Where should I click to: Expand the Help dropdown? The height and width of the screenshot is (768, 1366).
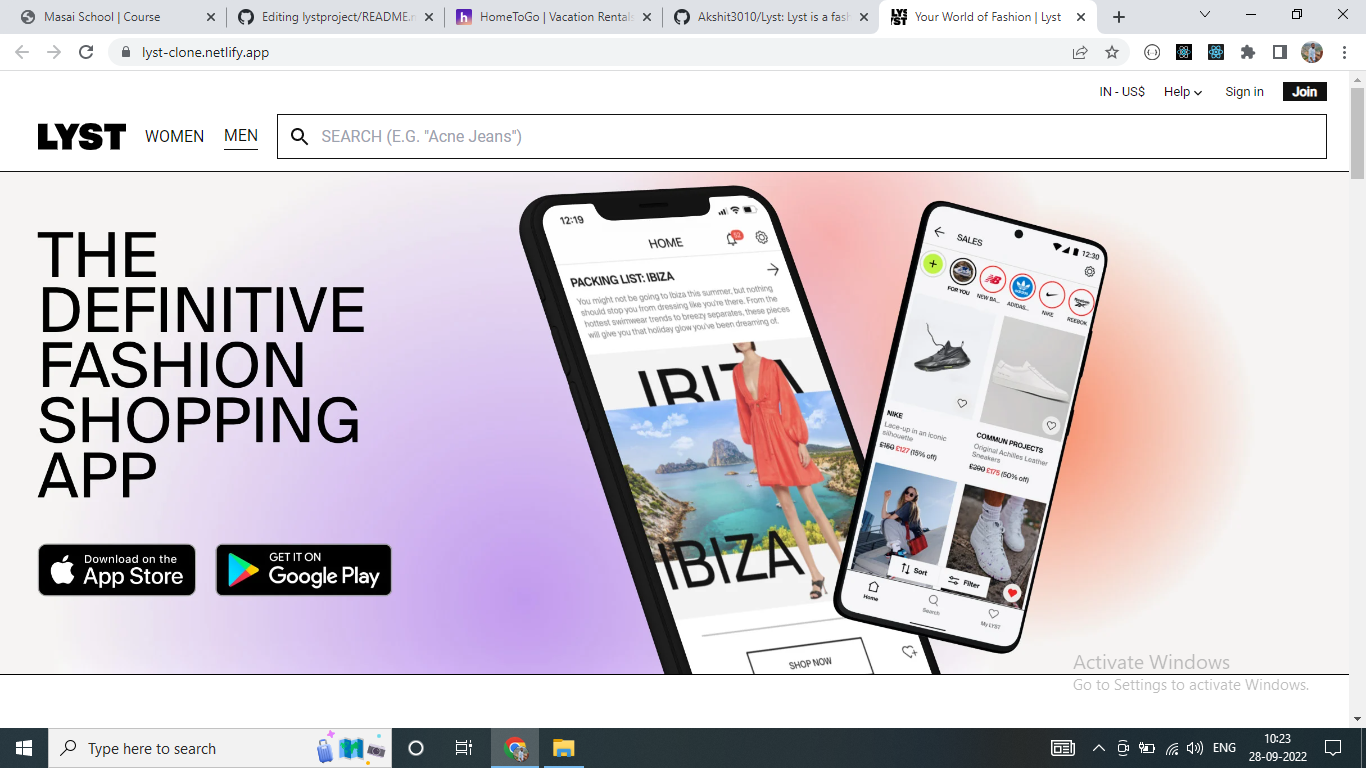[x=1182, y=92]
